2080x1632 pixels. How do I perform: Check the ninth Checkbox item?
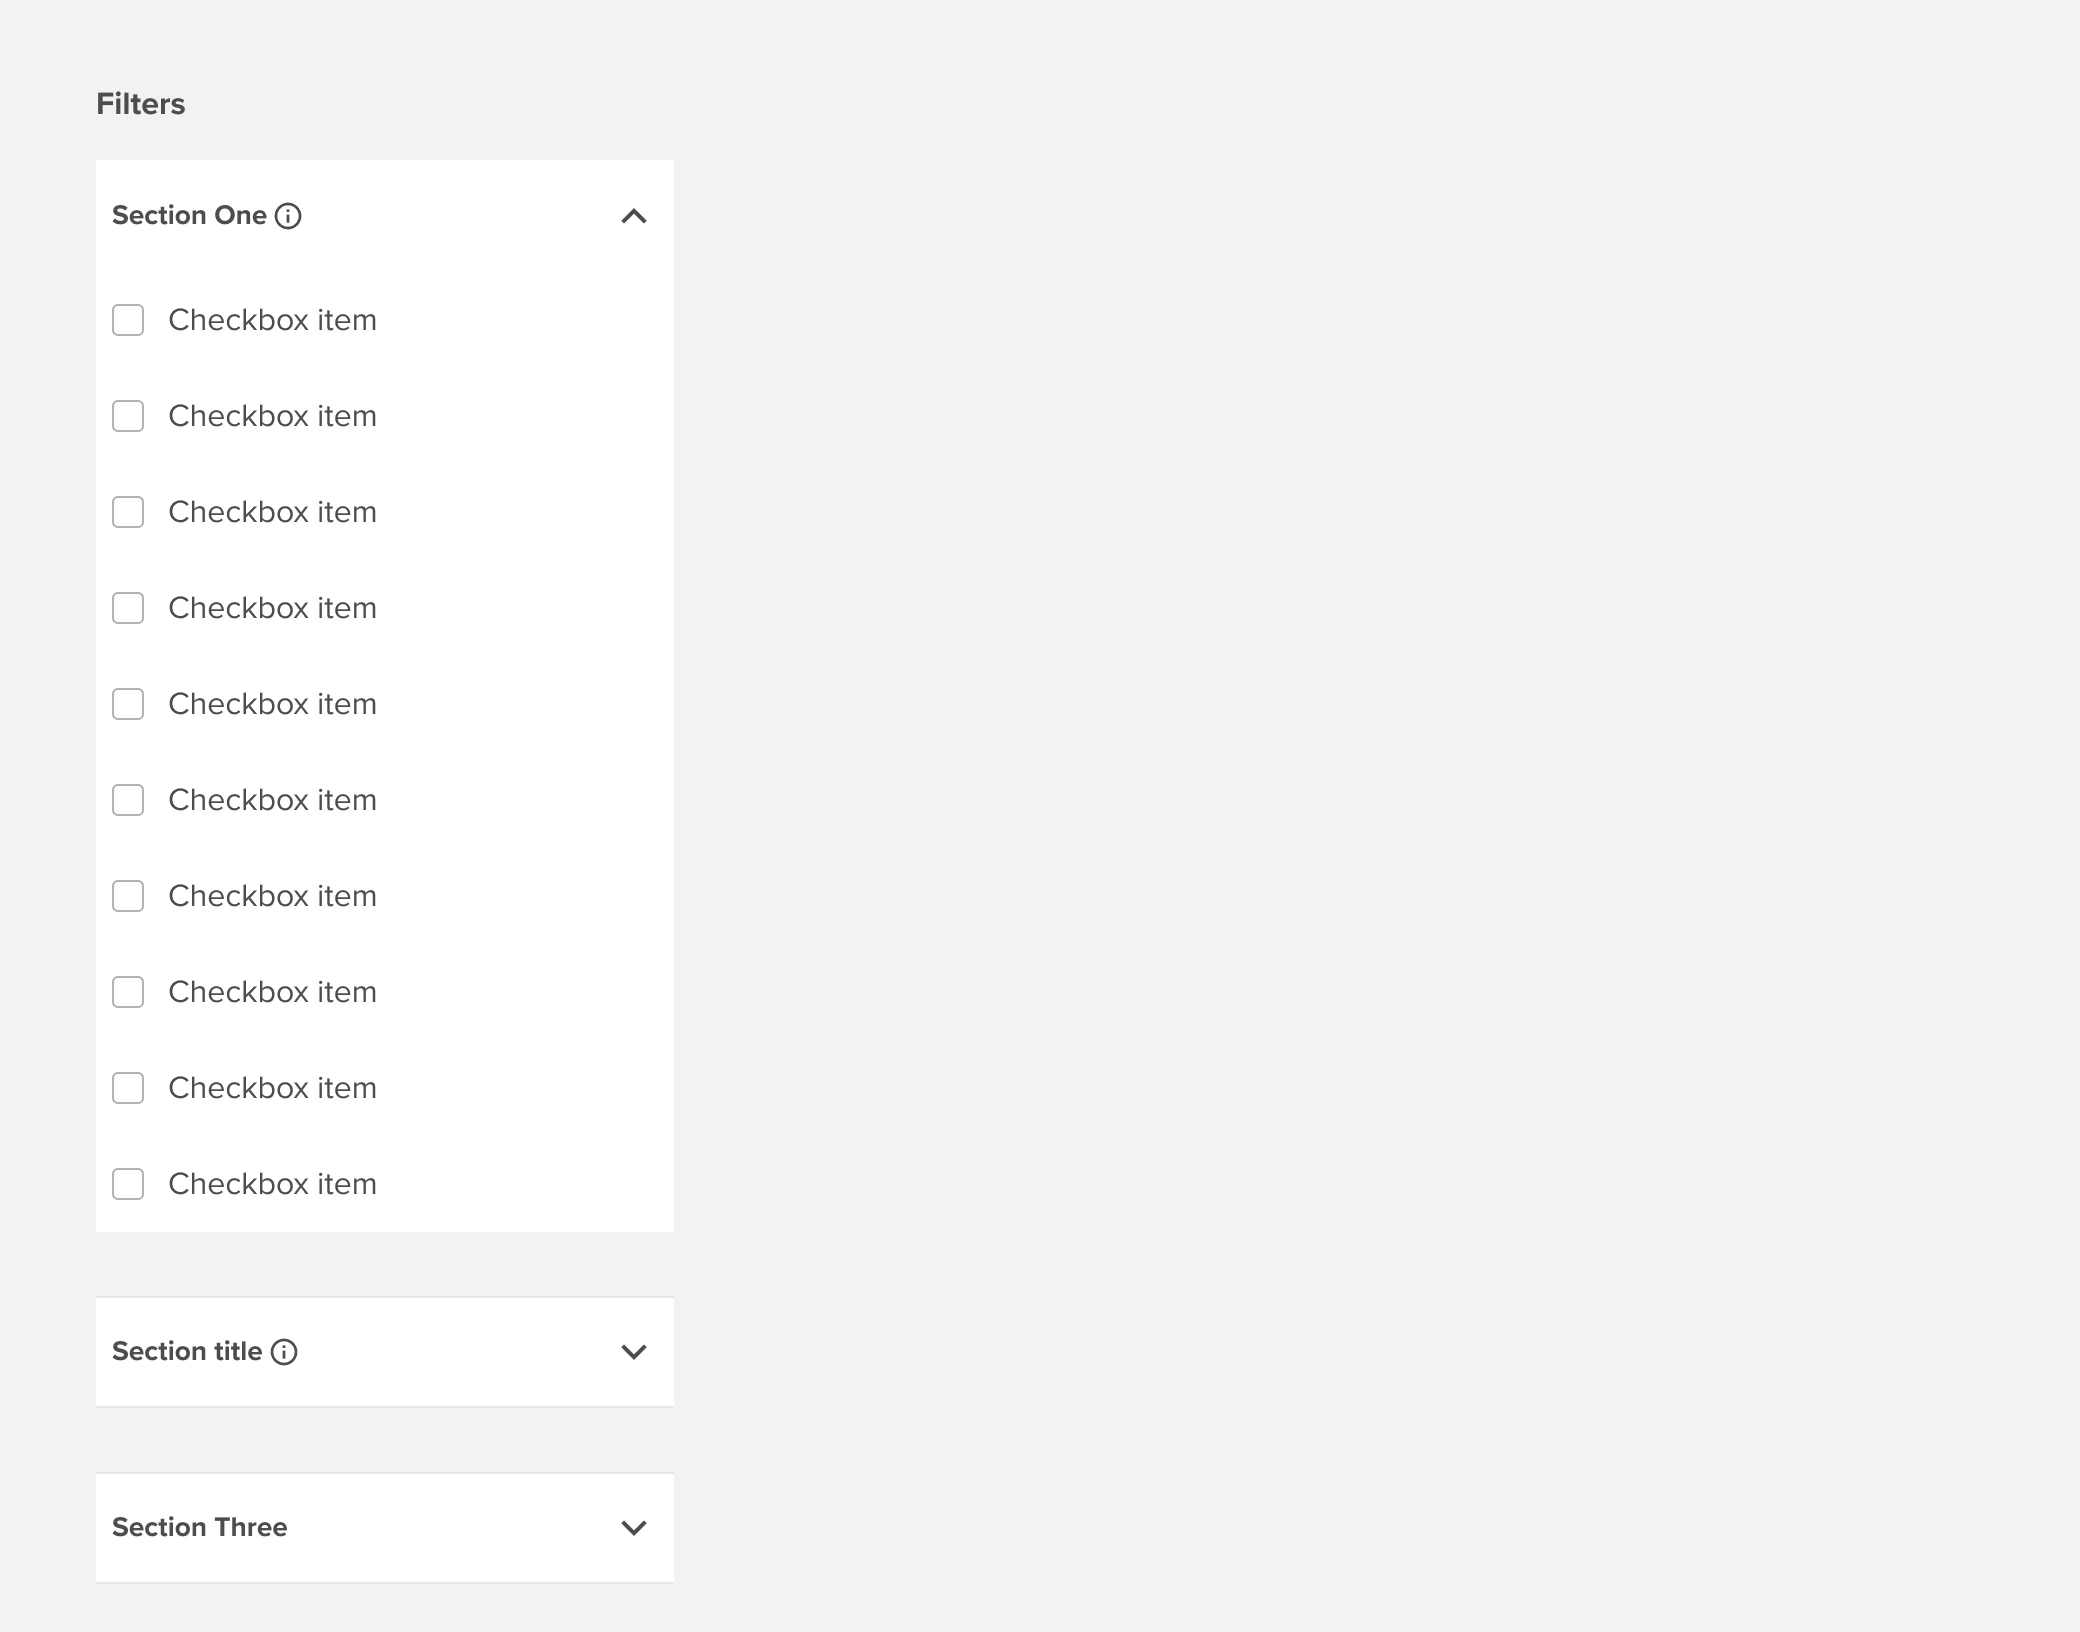(128, 1088)
